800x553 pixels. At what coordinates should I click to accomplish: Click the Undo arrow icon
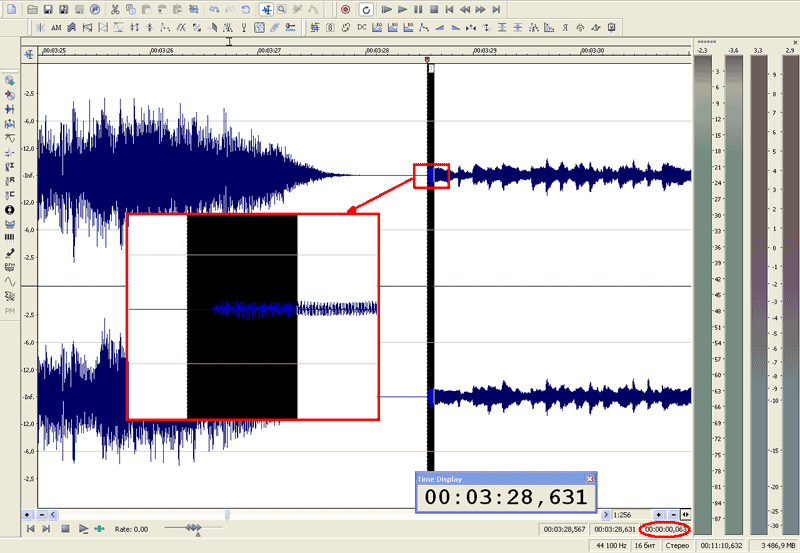[x=214, y=8]
